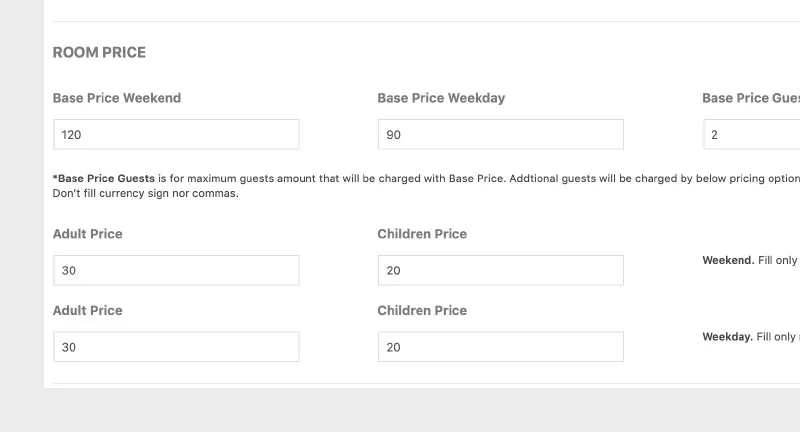Focus the Weekday row Children Price input
This screenshot has height=432, width=800.
coord(501,347)
